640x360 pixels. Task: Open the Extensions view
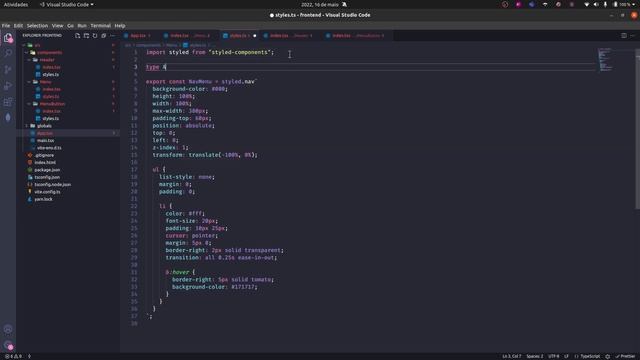8,102
